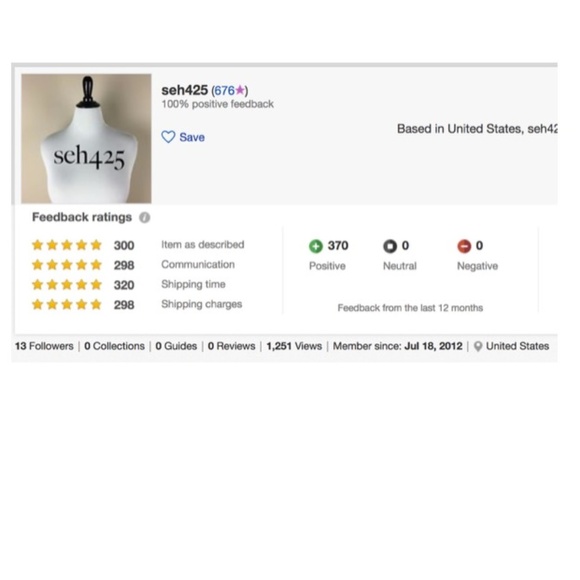This screenshot has height=580, width=580.
Task: Click the heart Save icon
Action: (168, 137)
